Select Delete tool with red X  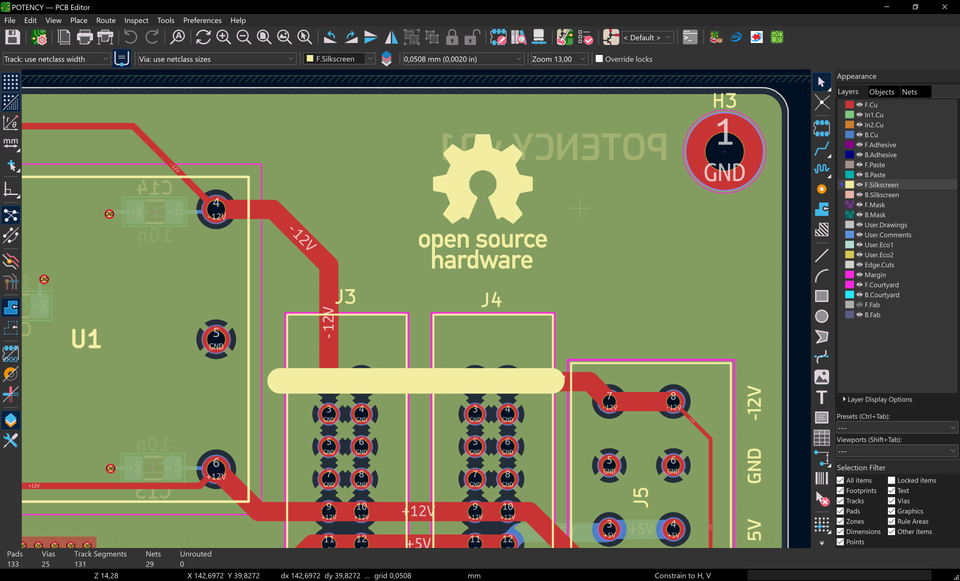pyautogui.click(x=822, y=499)
